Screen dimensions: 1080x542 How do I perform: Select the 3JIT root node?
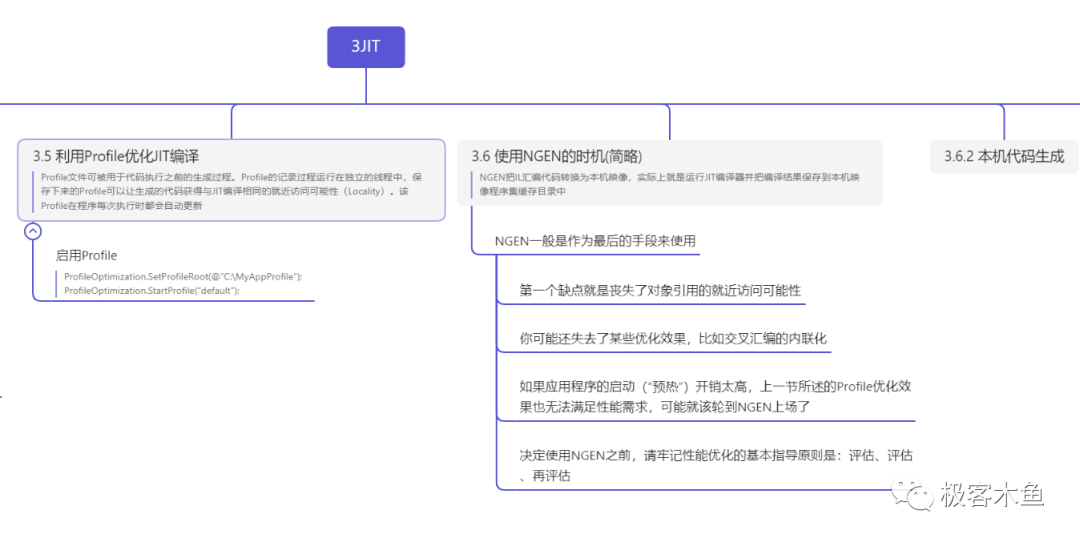click(x=366, y=47)
